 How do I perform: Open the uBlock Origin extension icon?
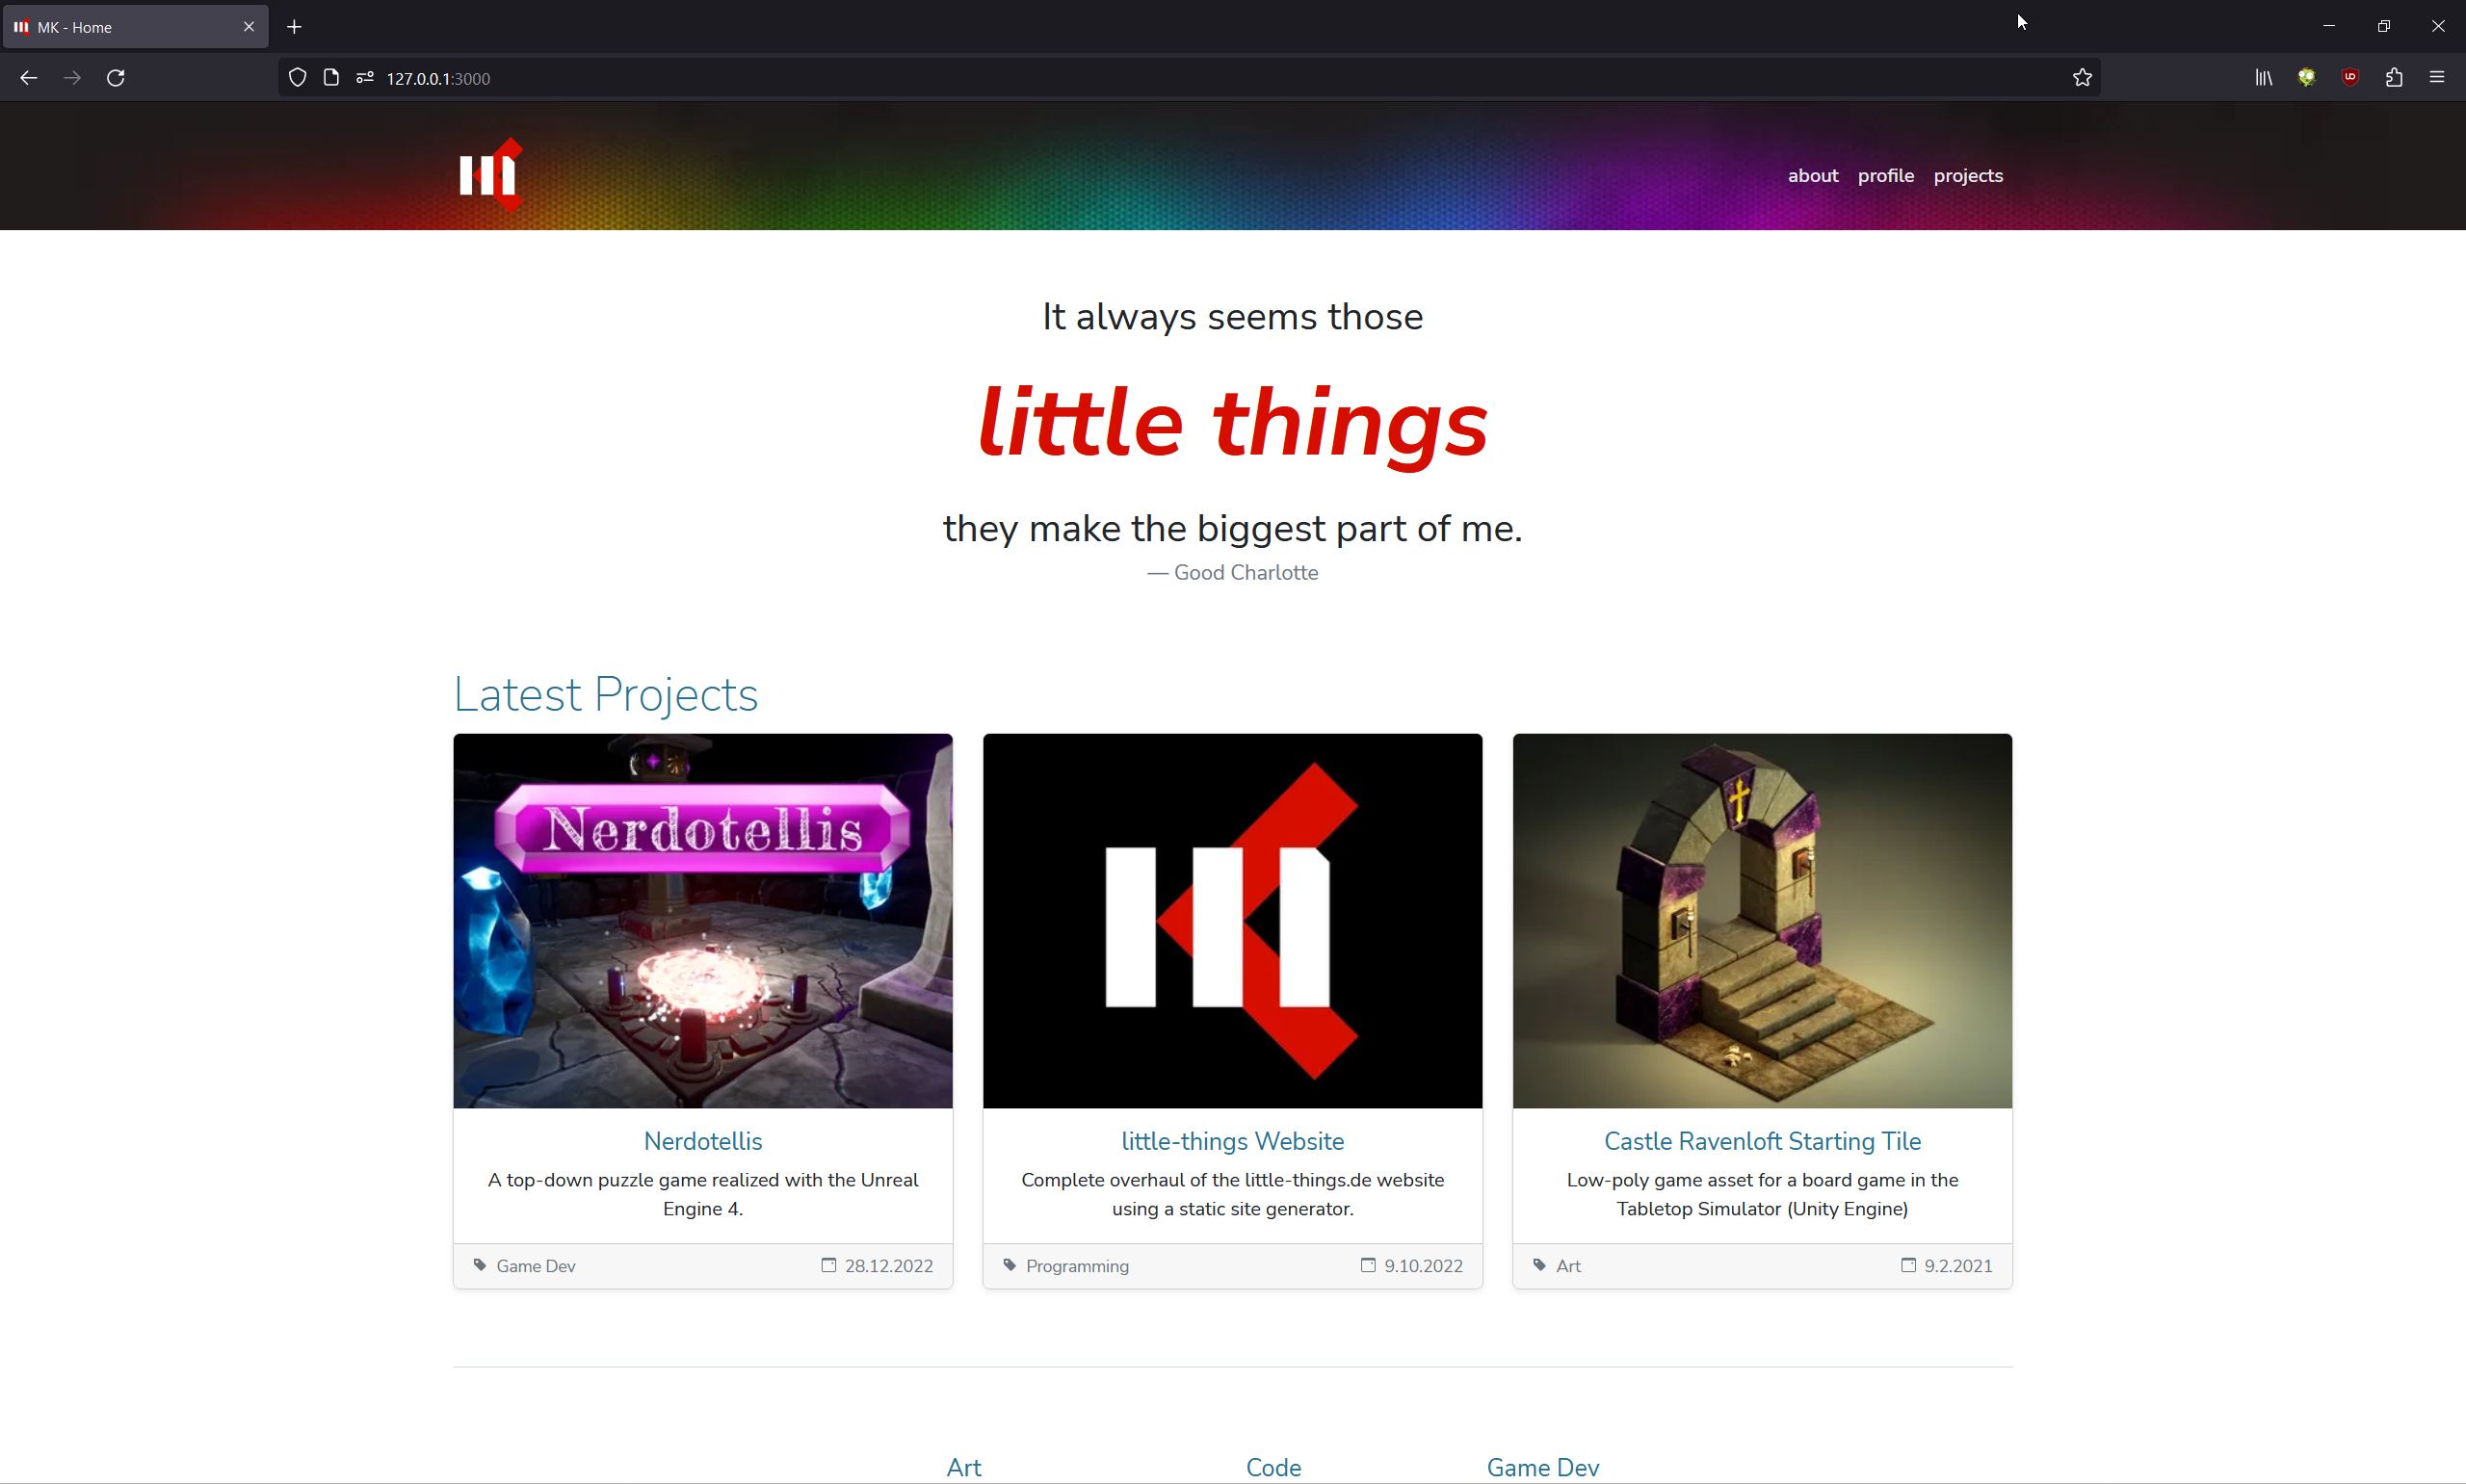point(2350,78)
